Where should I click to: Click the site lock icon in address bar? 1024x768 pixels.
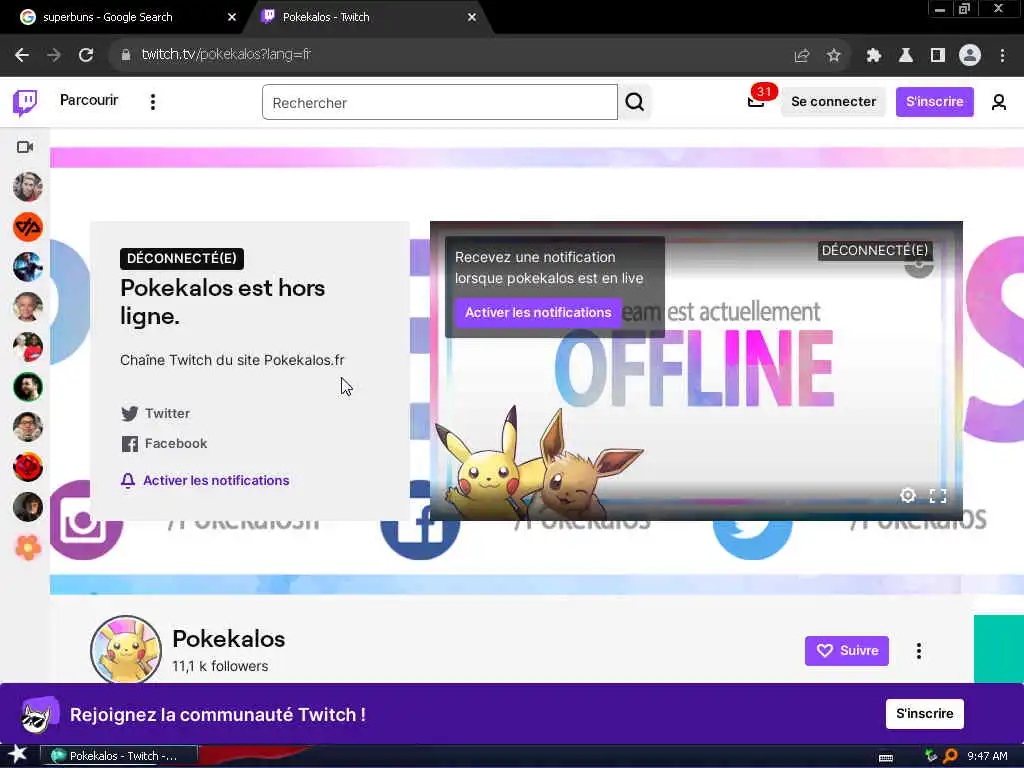125,55
